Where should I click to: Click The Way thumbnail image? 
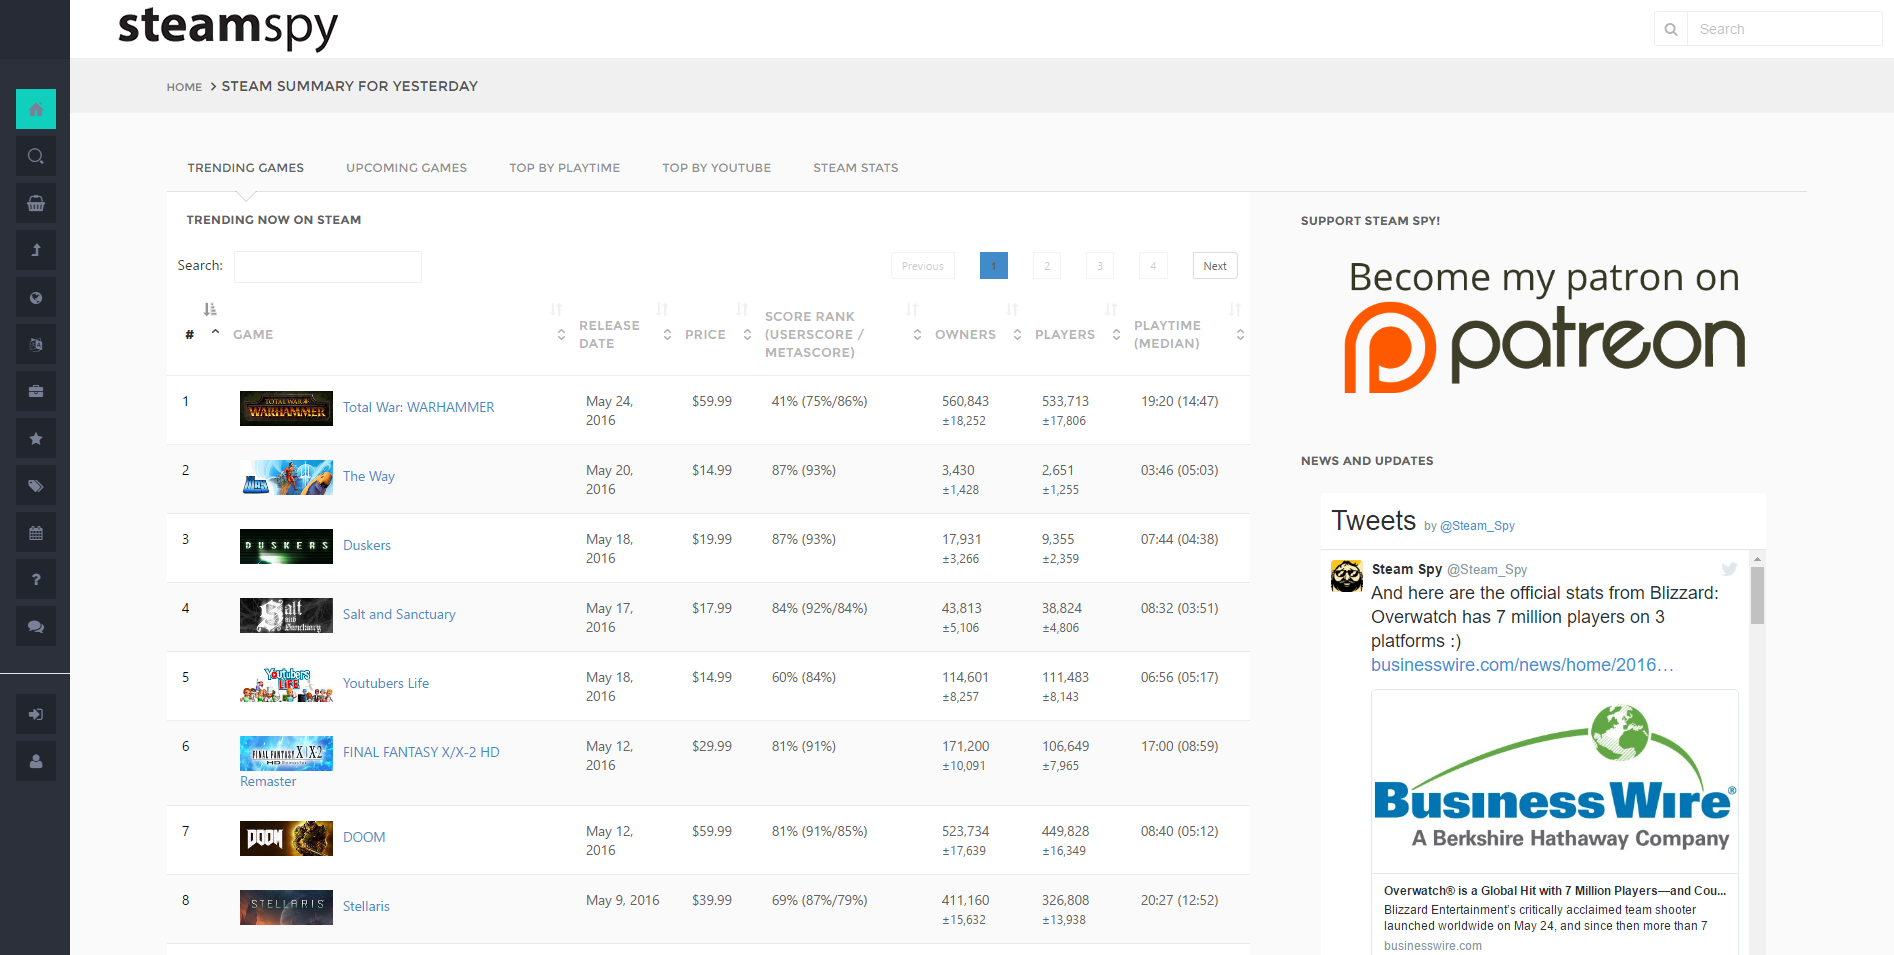click(286, 477)
